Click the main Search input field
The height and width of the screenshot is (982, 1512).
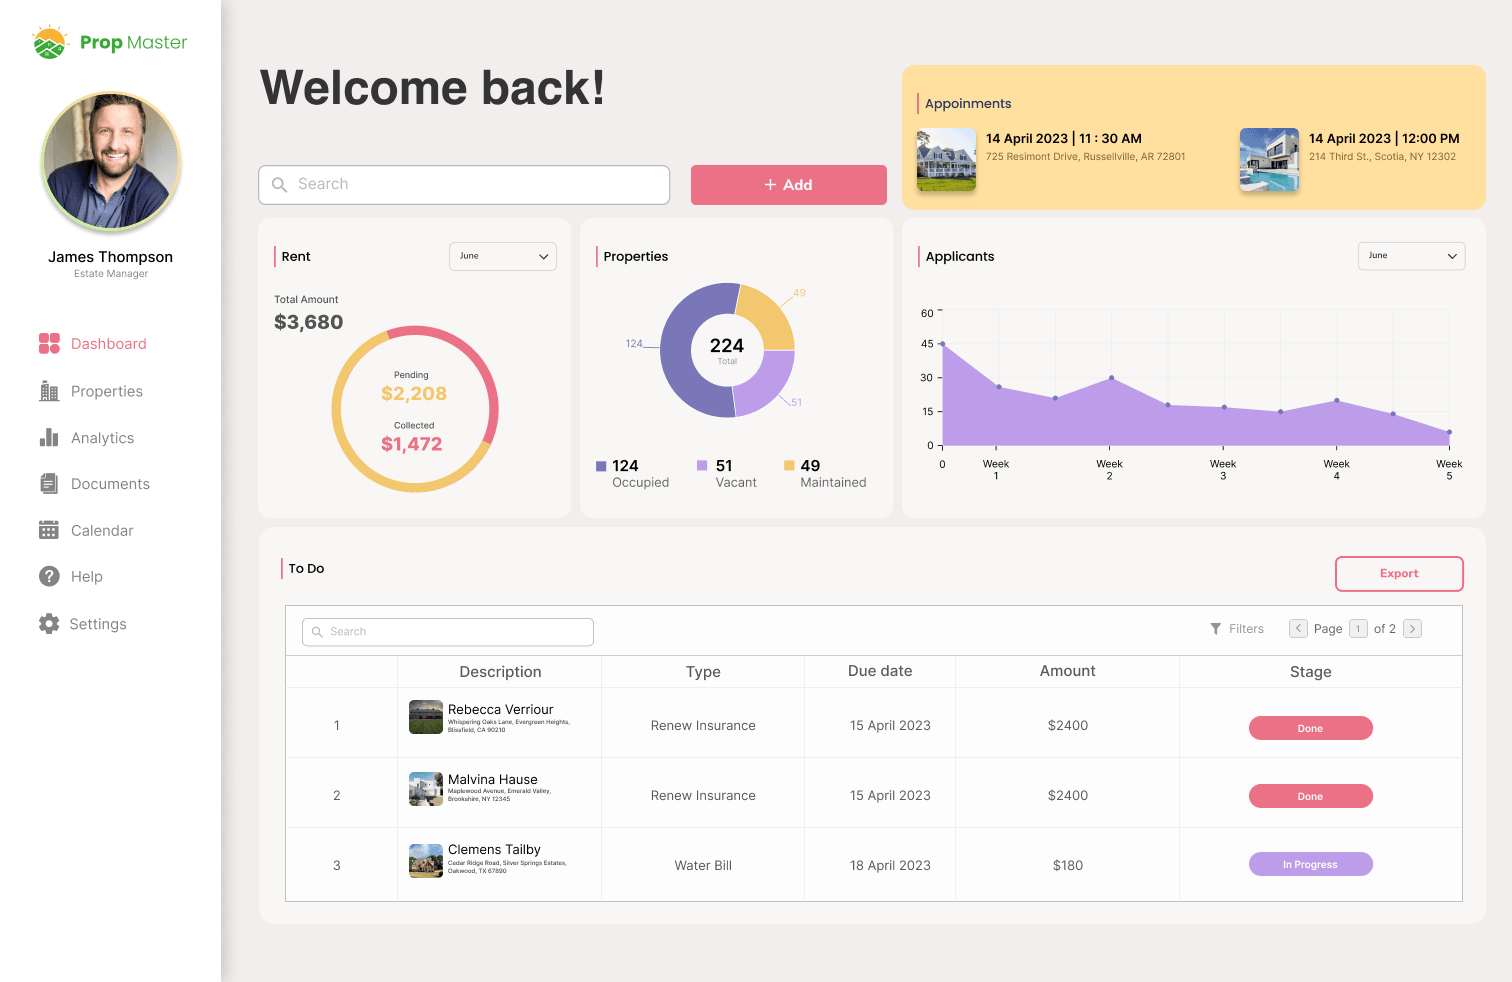[463, 184]
